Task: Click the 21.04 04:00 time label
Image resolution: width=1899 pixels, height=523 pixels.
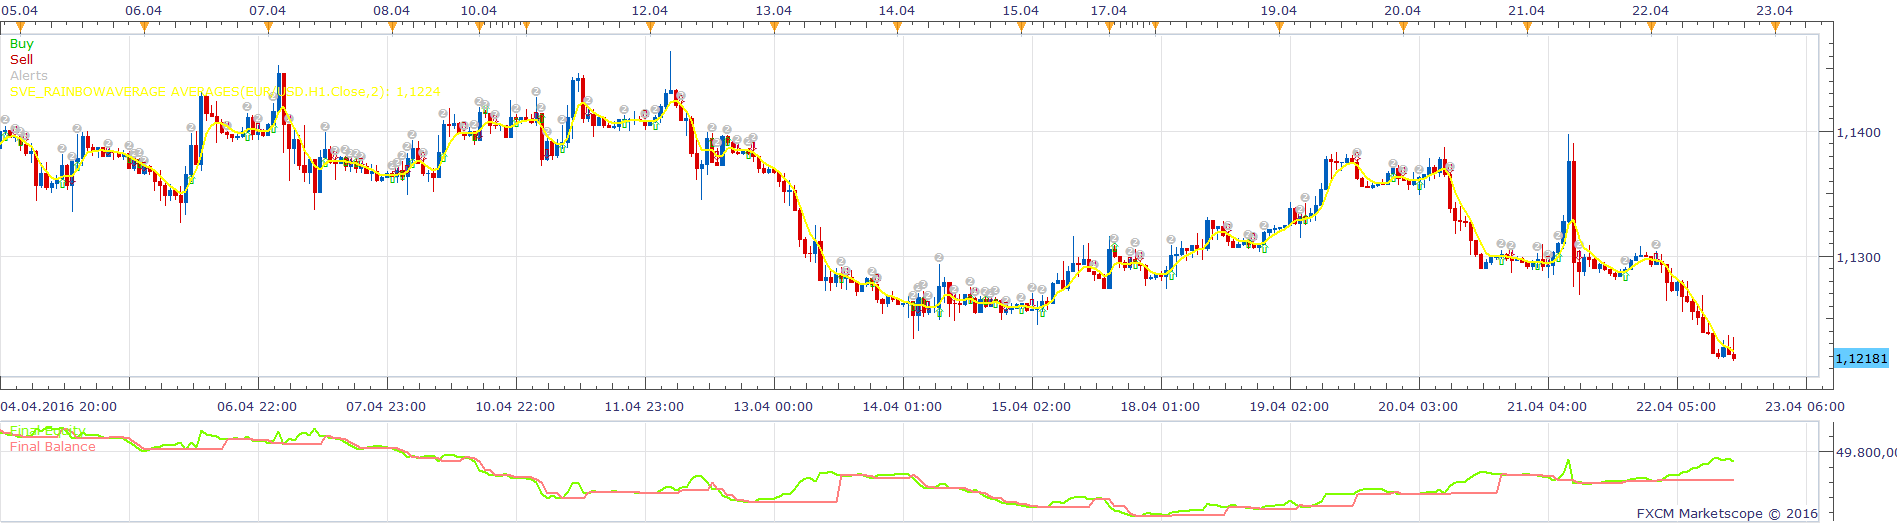Action: click(1547, 407)
